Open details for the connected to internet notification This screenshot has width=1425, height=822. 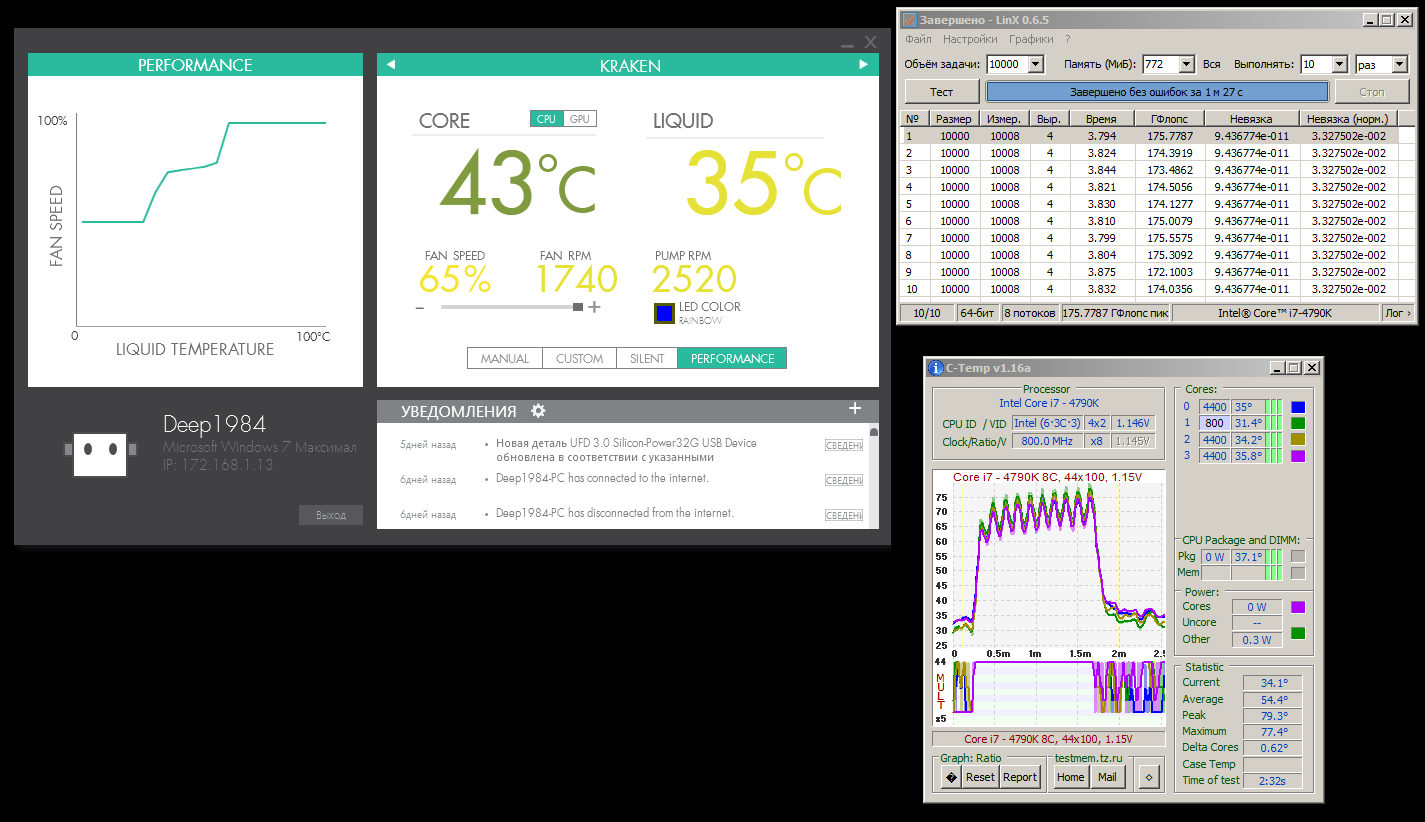pyautogui.click(x=843, y=480)
